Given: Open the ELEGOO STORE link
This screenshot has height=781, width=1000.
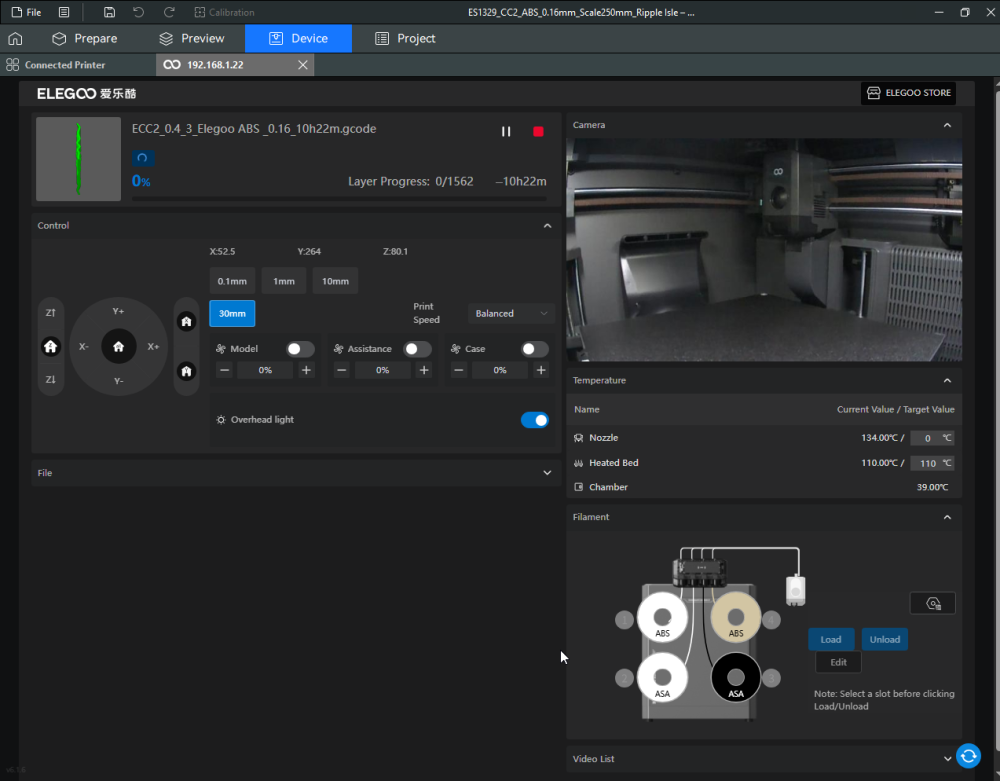Looking at the screenshot, I should [908, 93].
